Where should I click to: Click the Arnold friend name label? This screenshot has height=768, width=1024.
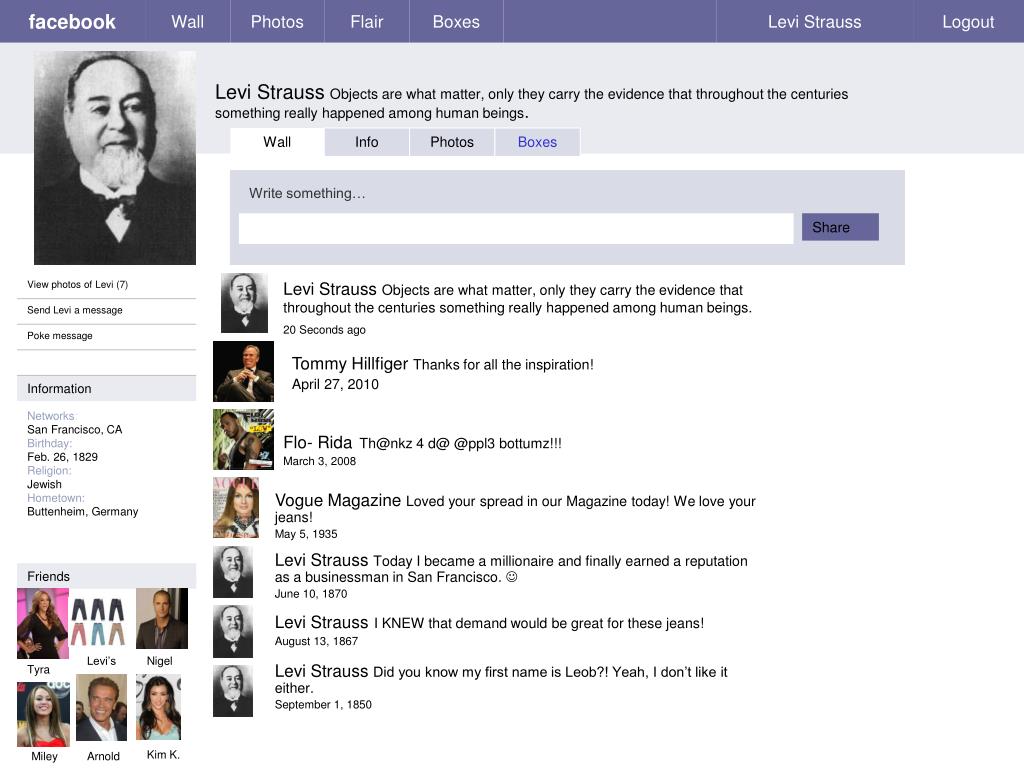coord(103,756)
